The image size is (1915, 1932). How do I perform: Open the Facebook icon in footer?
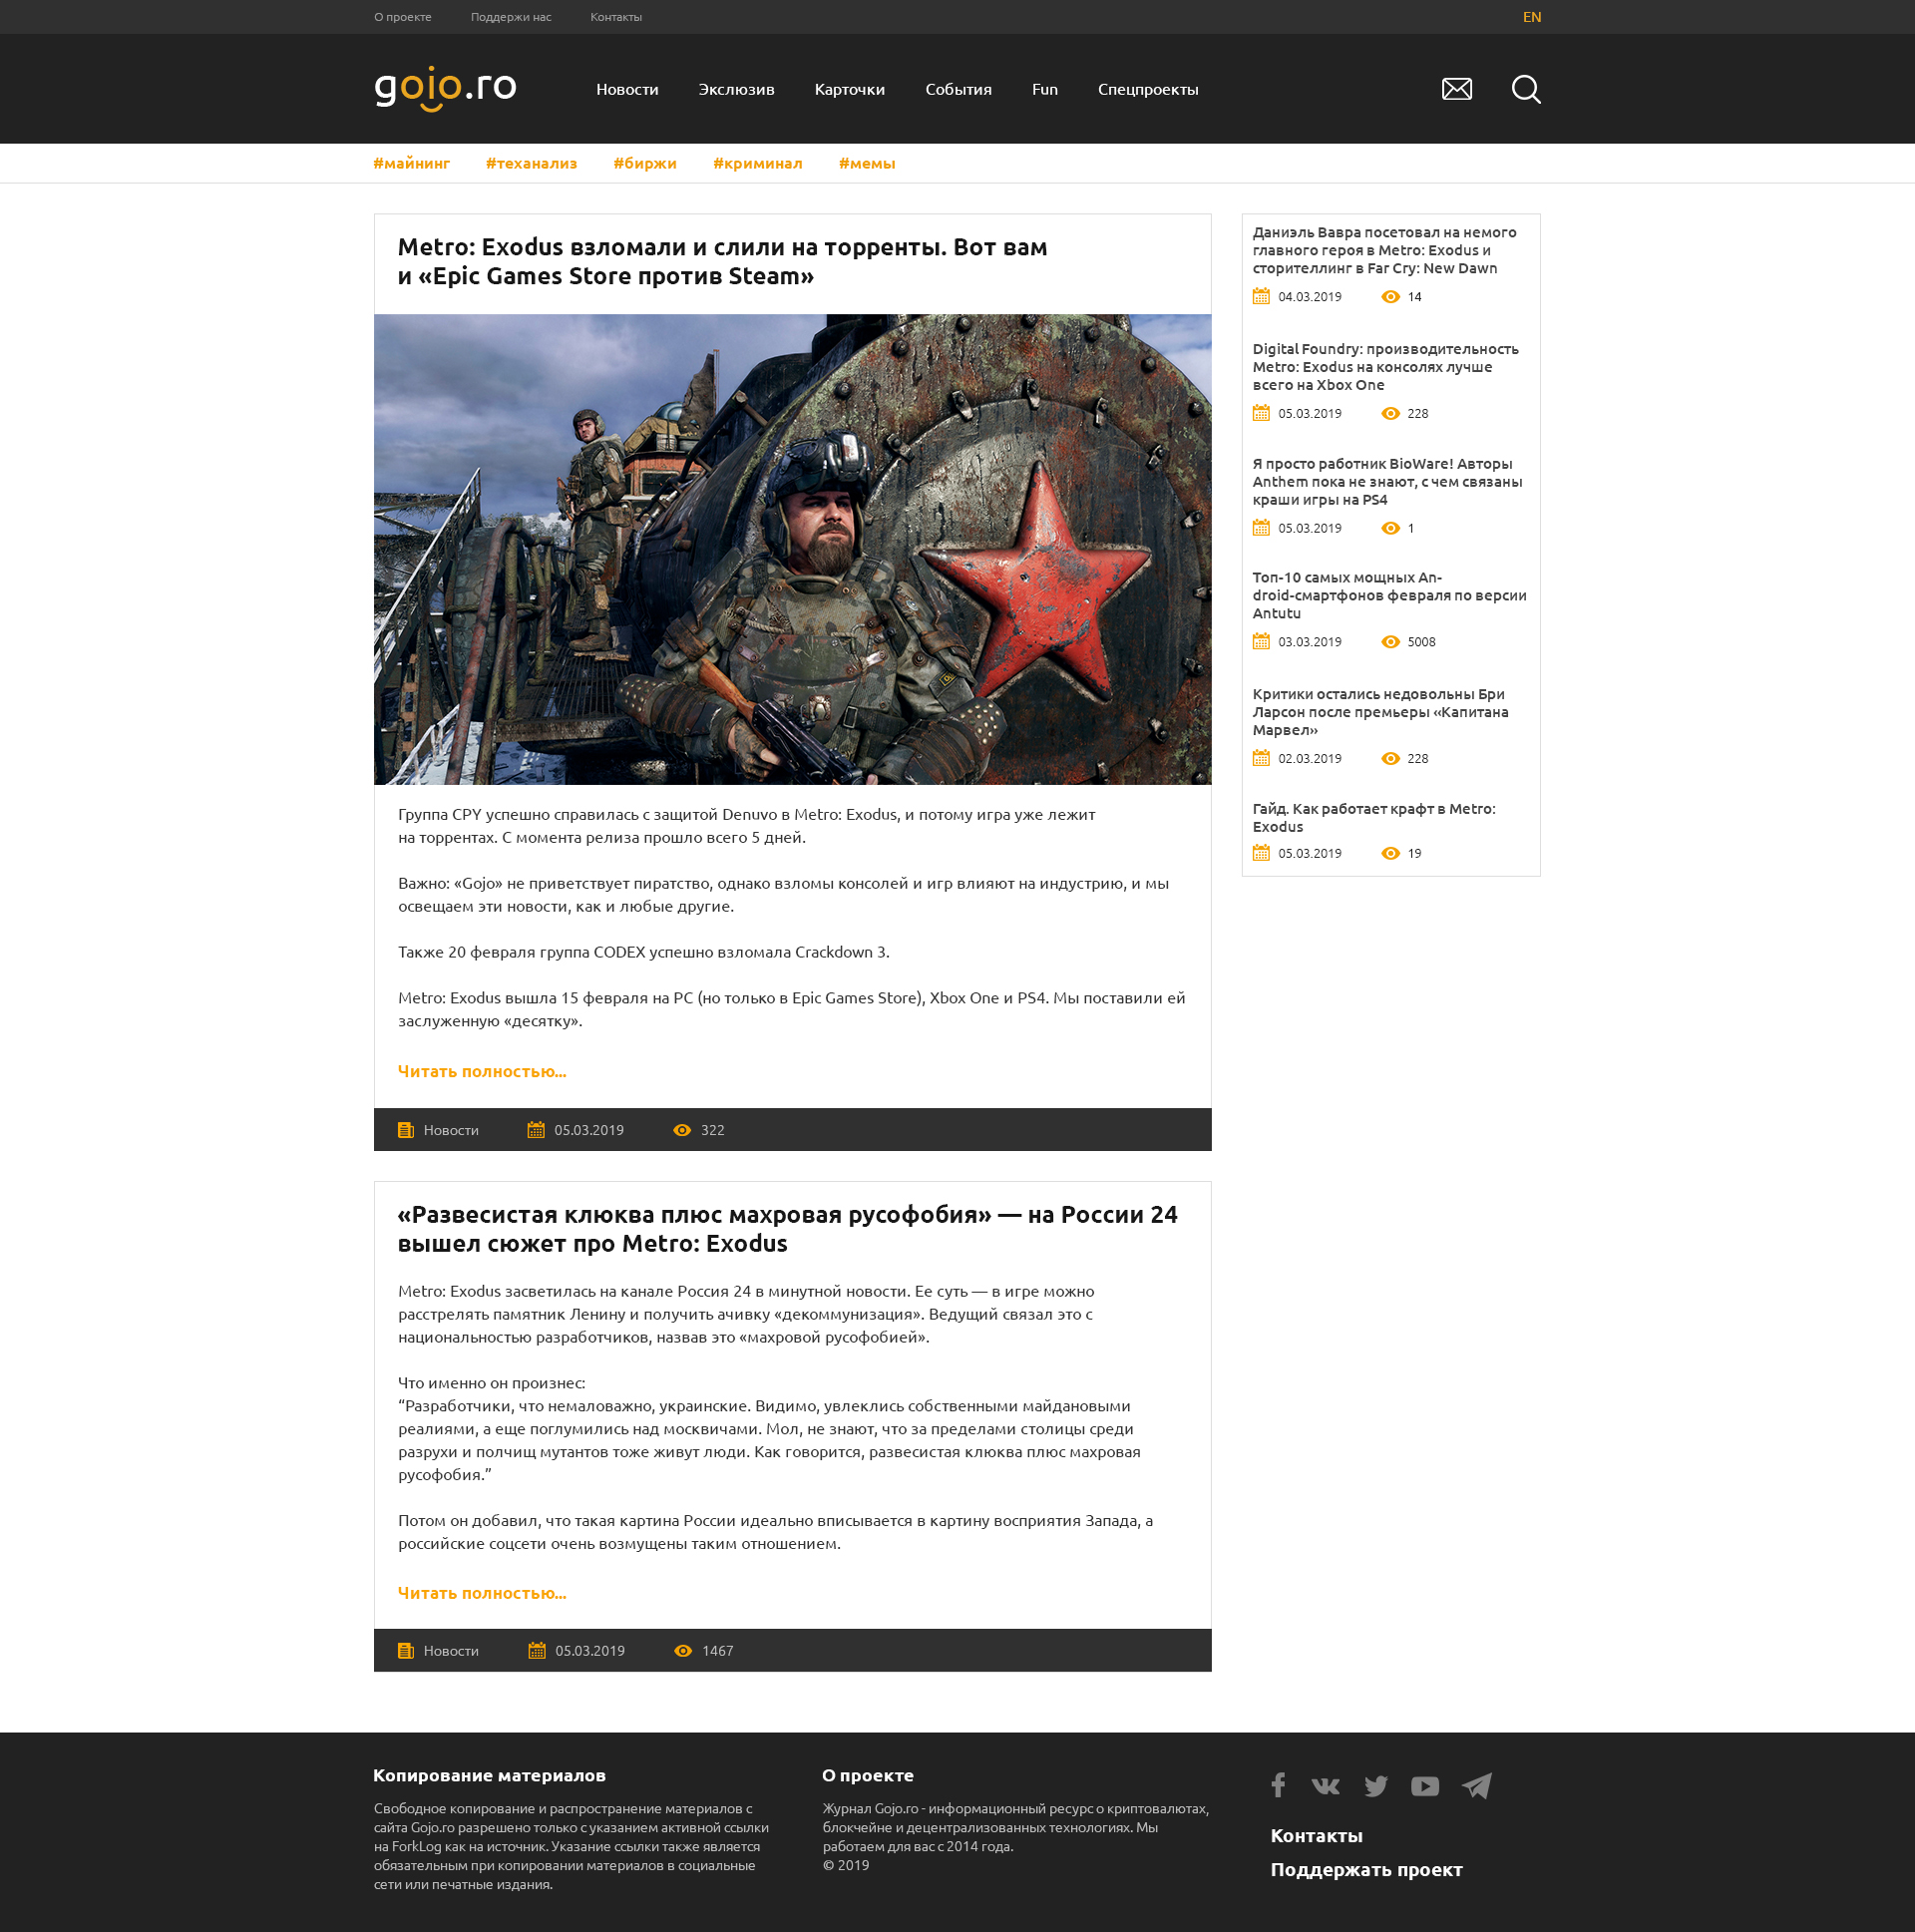[1277, 1785]
